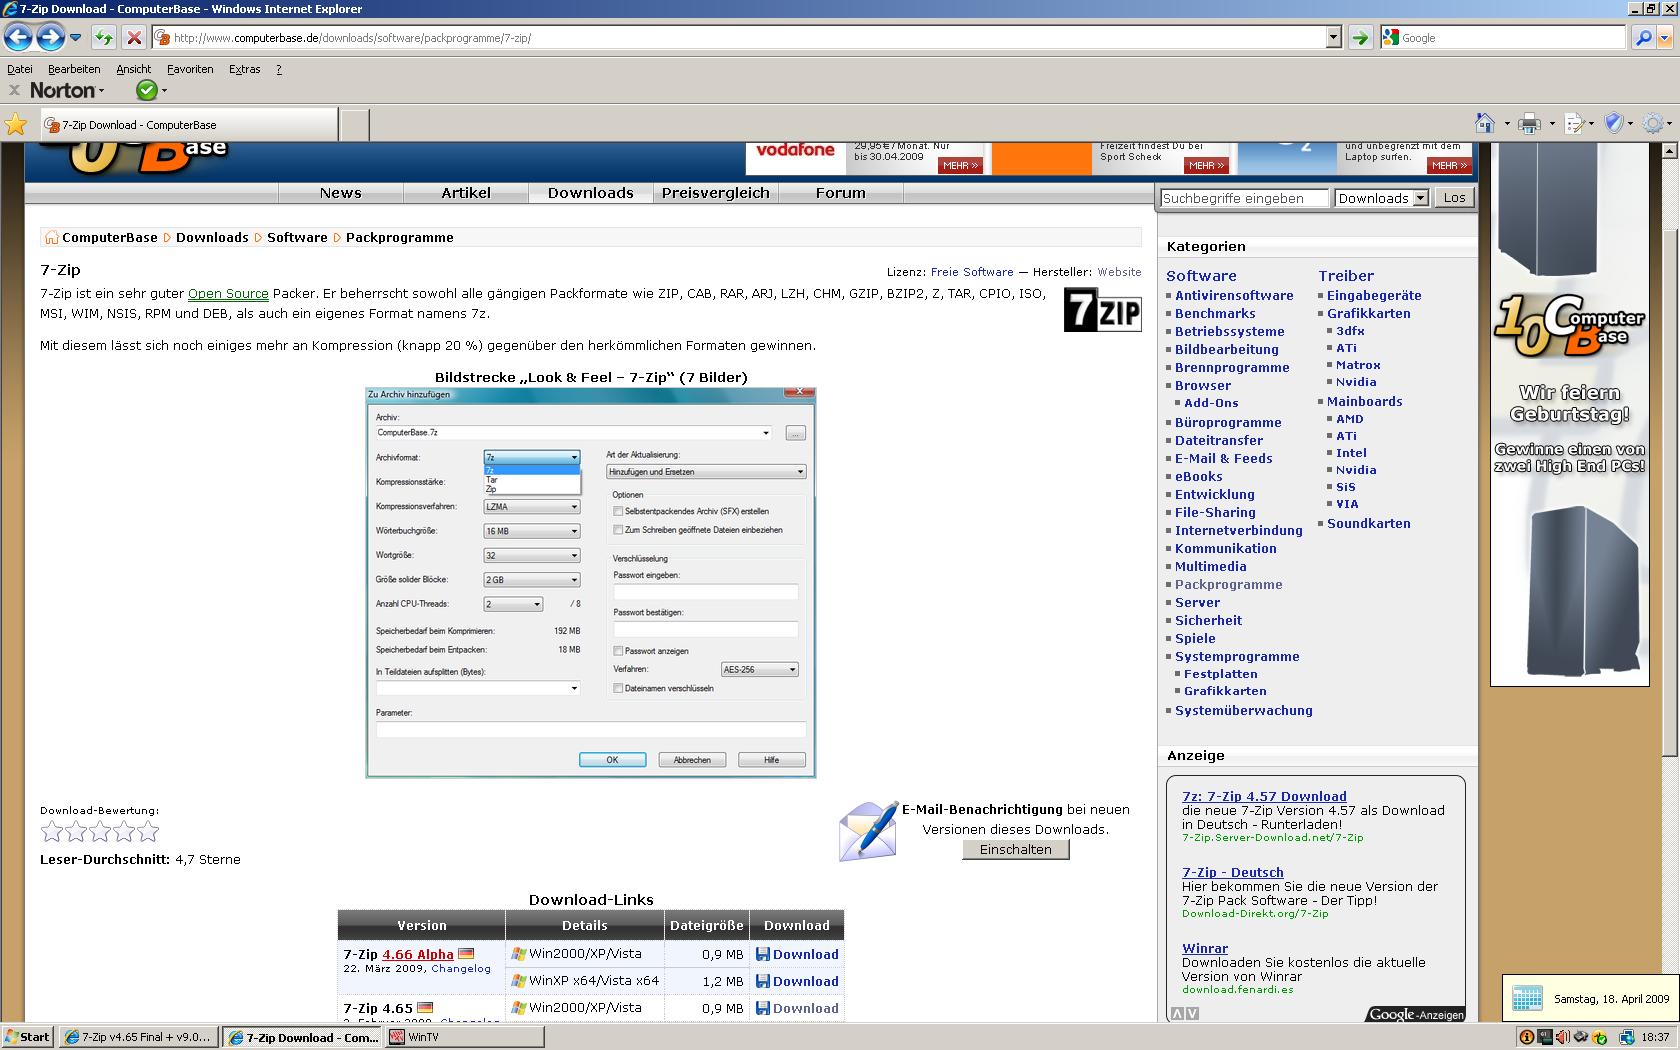Open the Hersteller Website link
Image resolution: width=1680 pixels, height=1050 pixels.
[1119, 272]
